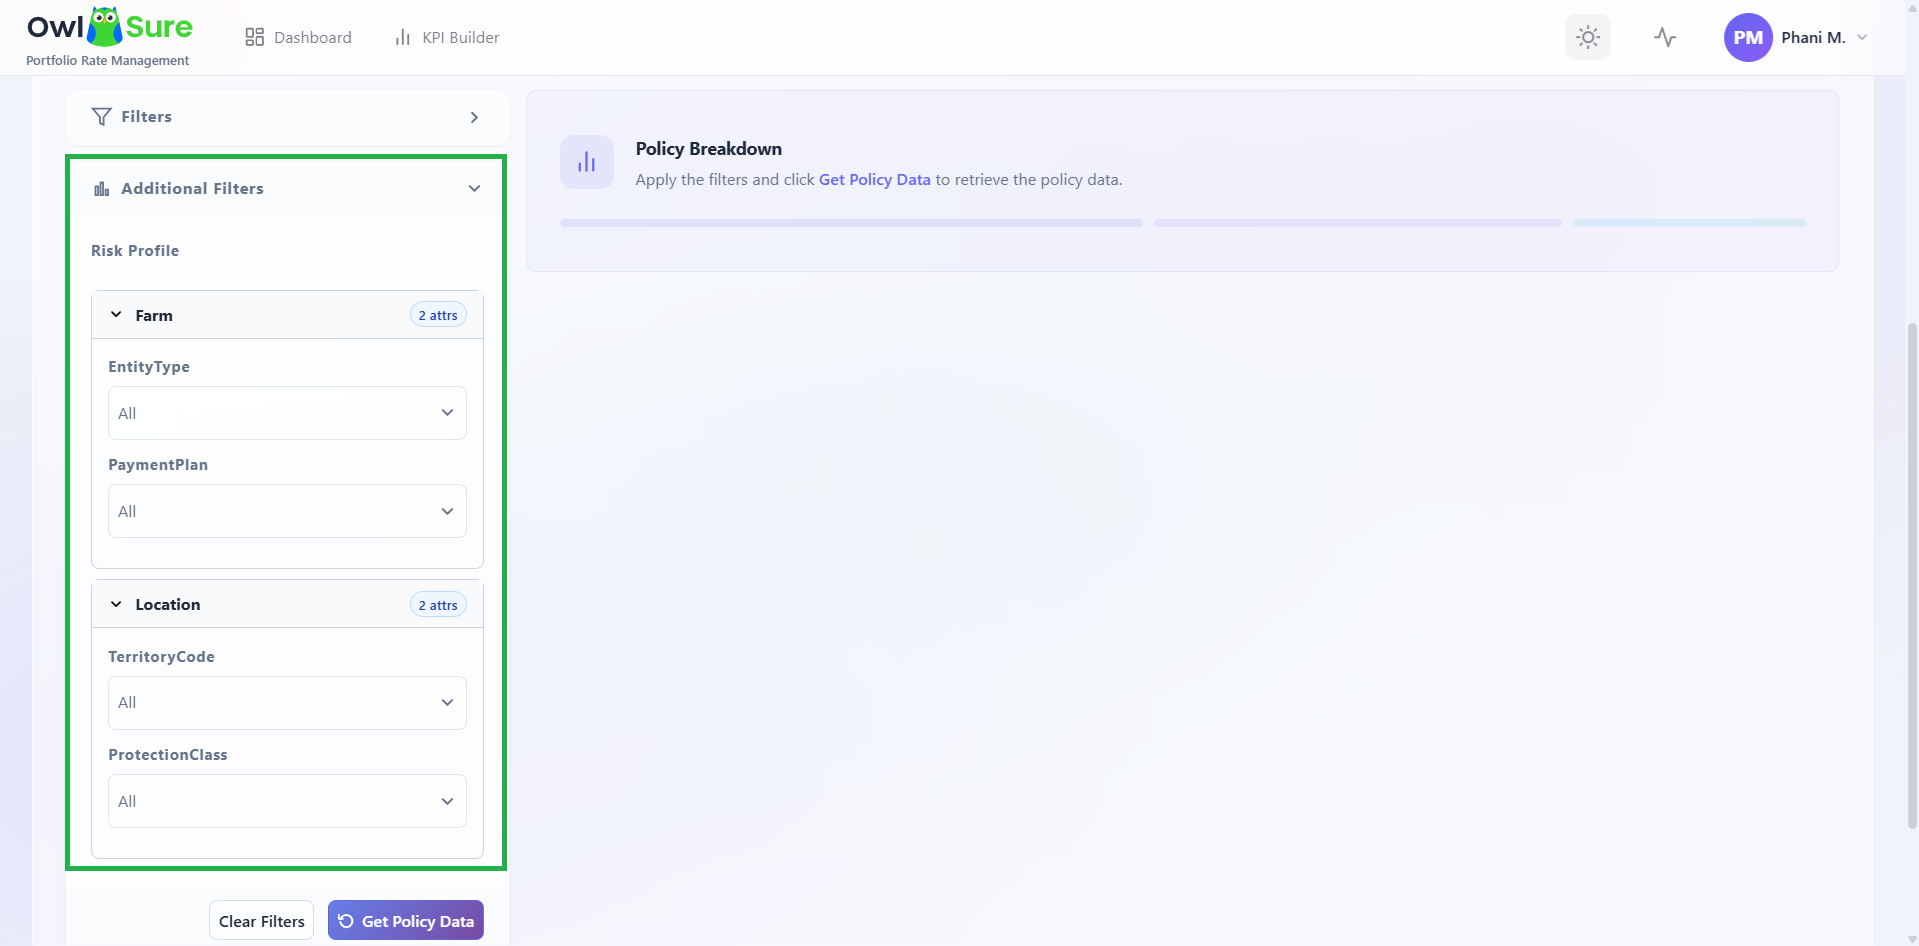Viewport: 1919px width, 946px height.
Task: Expand the Filters panel chevron
Action: tap(474, 117)
